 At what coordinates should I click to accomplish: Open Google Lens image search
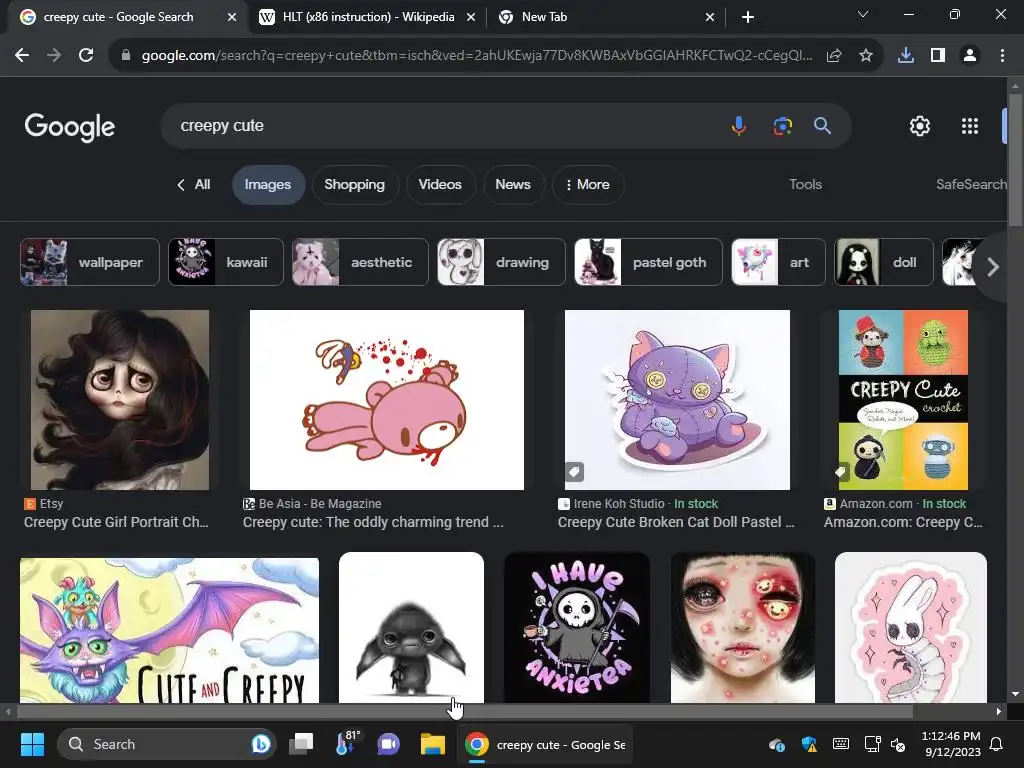(x=782, y=125)
